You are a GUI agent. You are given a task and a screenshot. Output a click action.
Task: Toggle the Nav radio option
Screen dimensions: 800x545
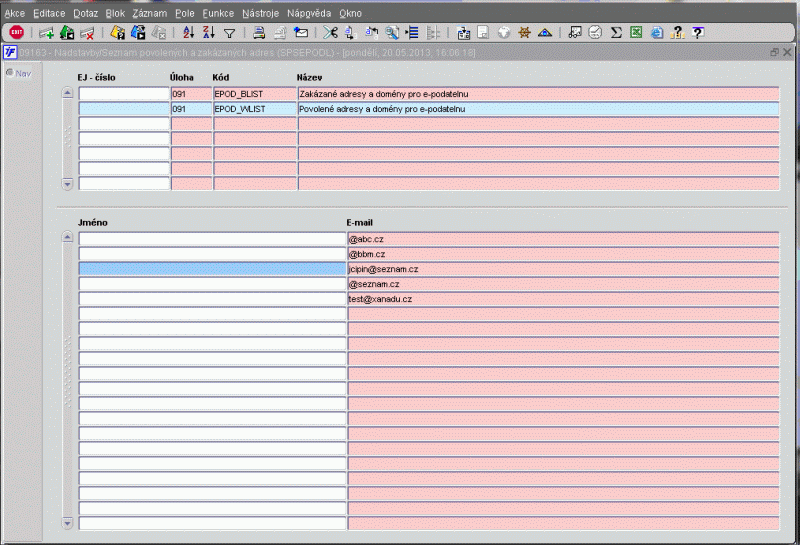coord(9,73)
